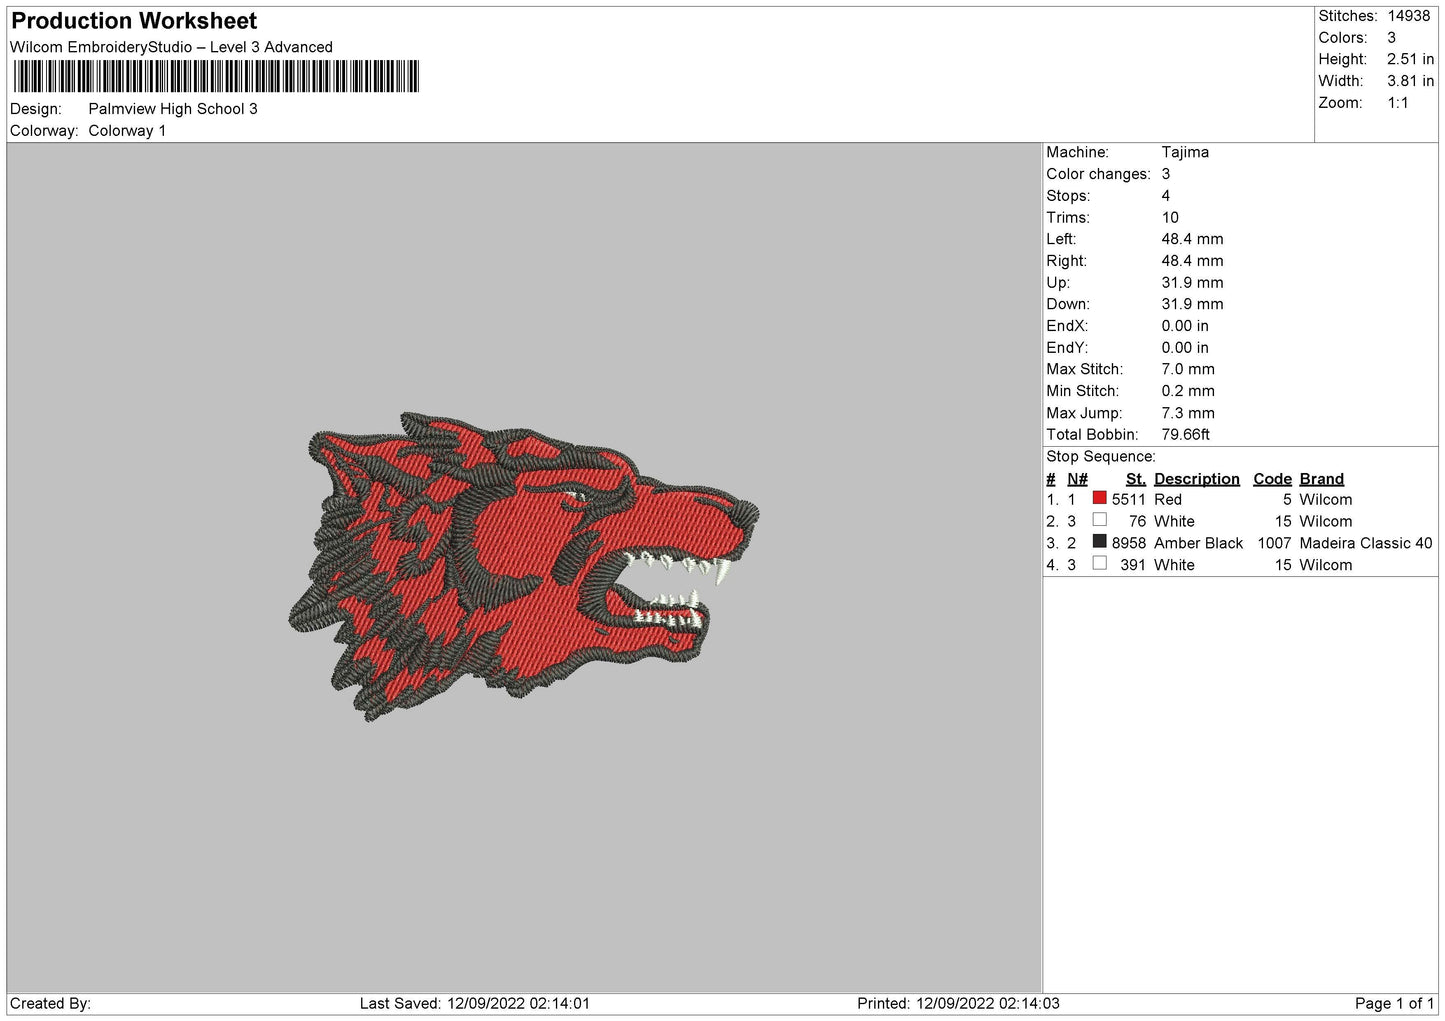Screen dimensions: 1445x1021
Task: Click the 'Amber Black' description text
Action: (x=1198, y=543)
